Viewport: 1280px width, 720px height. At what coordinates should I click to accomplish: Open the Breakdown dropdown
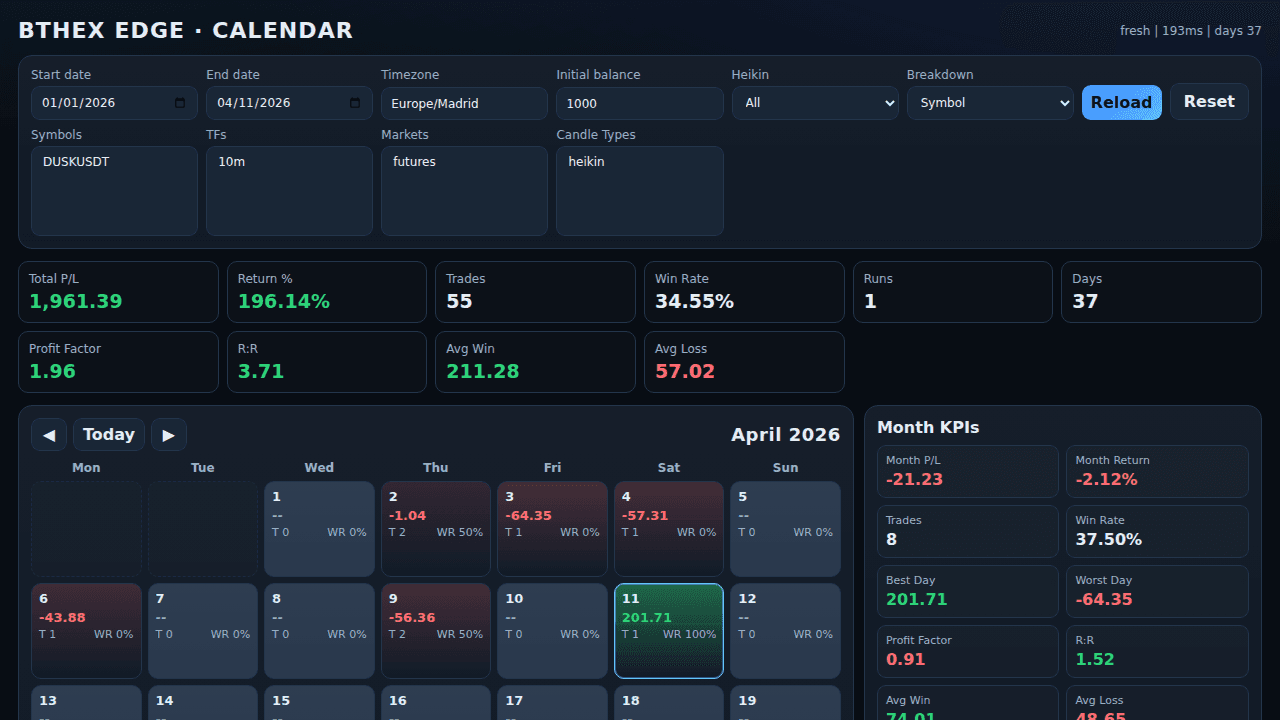coord(990,103)
